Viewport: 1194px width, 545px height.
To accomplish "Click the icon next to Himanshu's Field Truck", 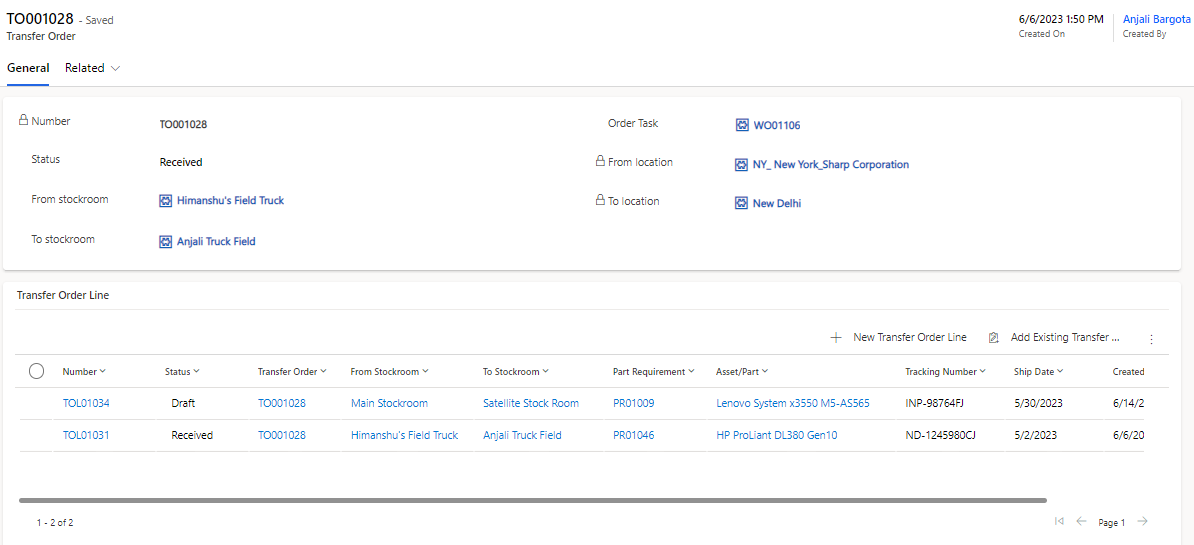I will 165,201.
